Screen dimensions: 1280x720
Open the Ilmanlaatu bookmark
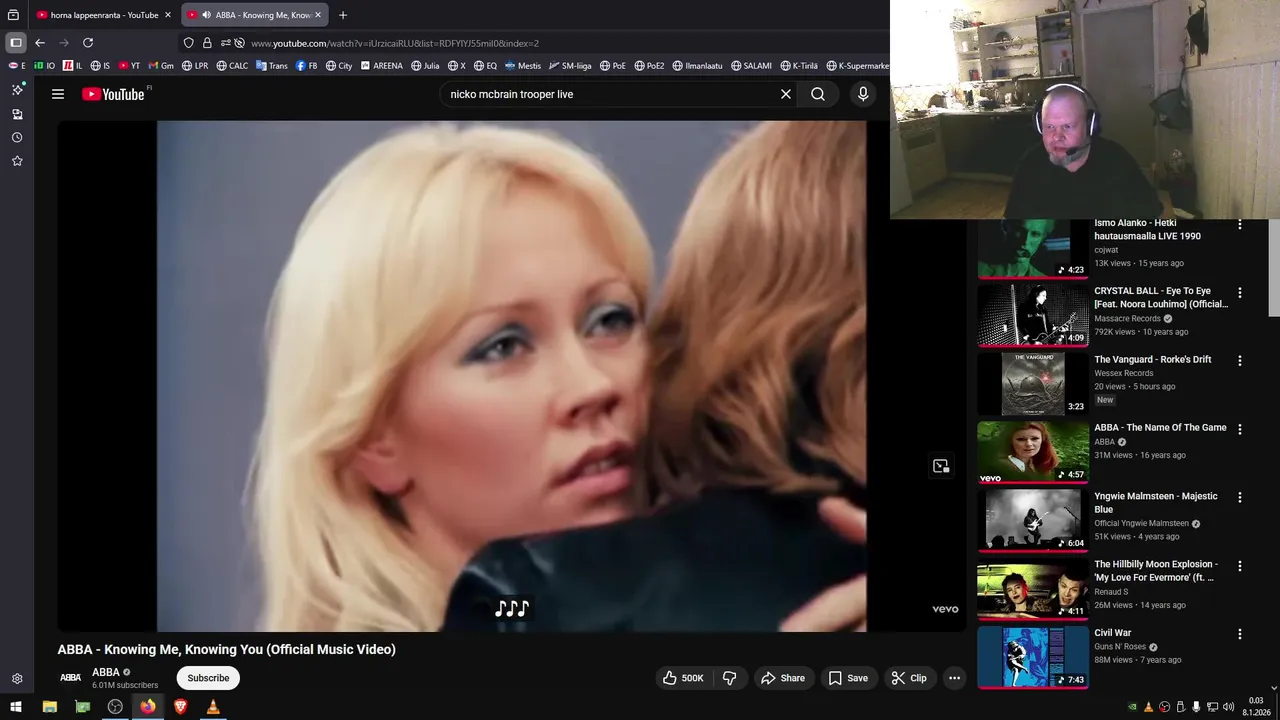tap(697, 66)
